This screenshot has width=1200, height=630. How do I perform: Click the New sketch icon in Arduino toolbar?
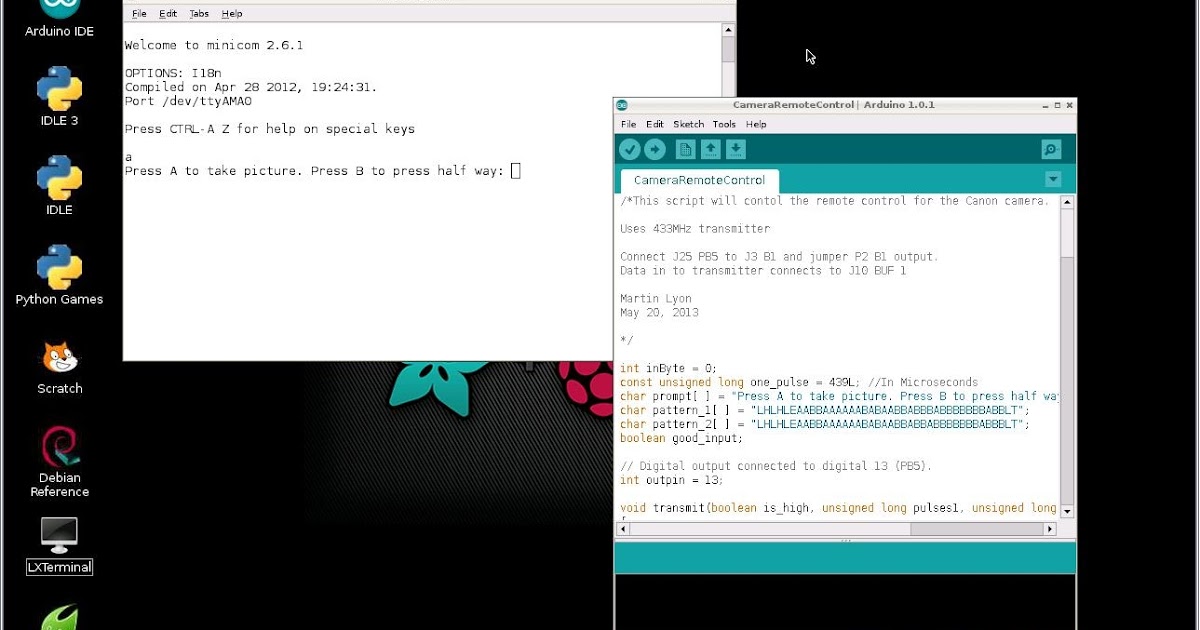click(685, 148)
